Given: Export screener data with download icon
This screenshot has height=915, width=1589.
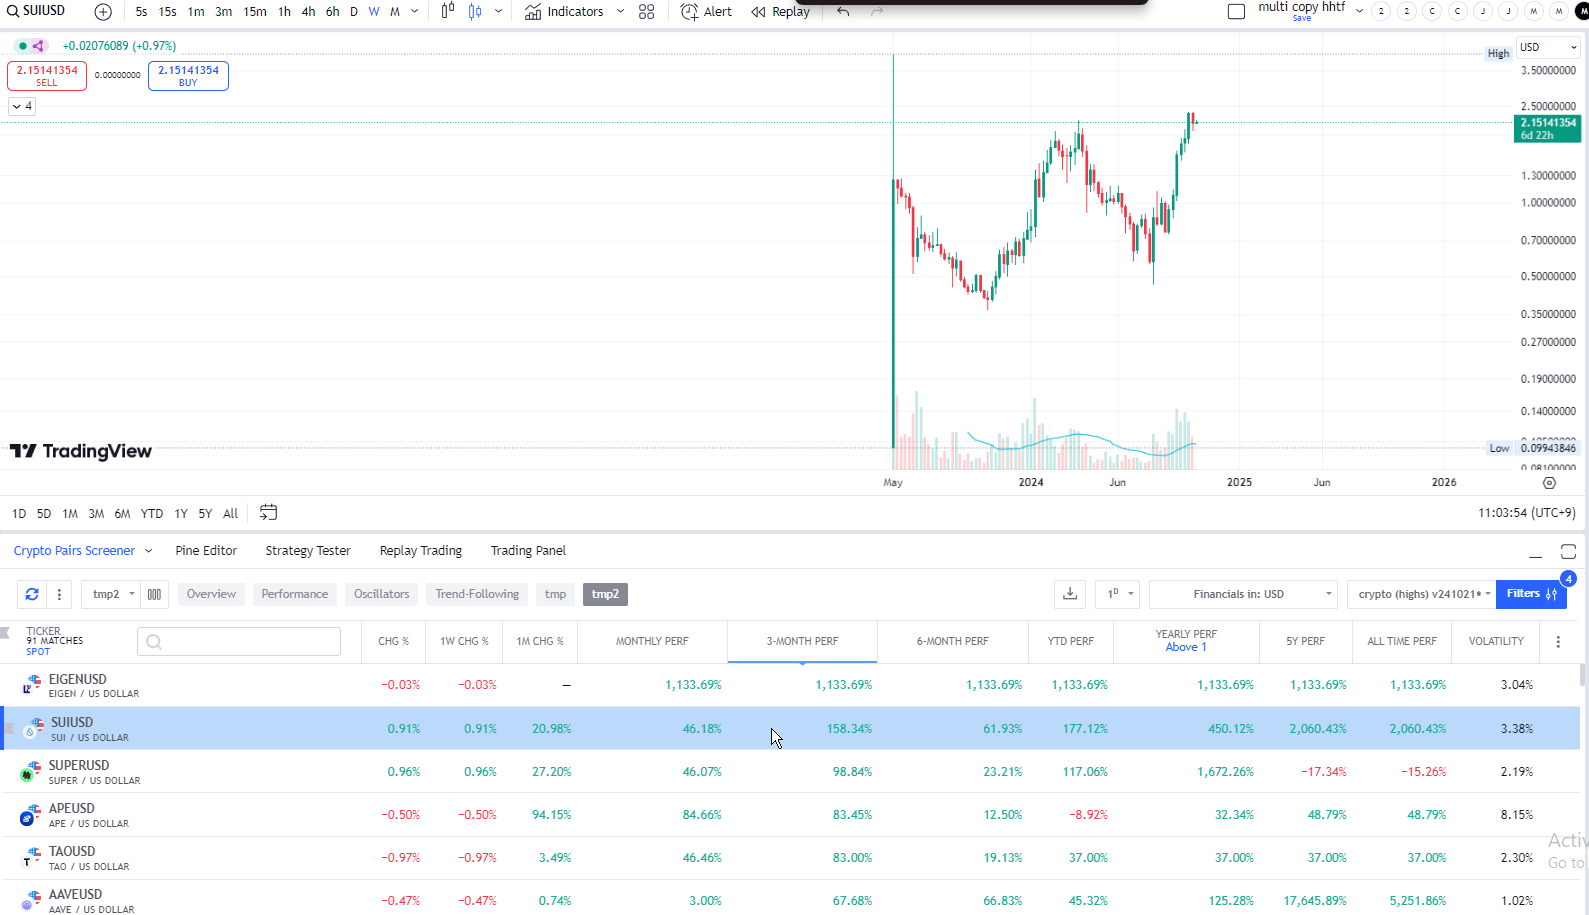Looking at the screenshot, I should pyautogui.click(x=1070, y=594).
